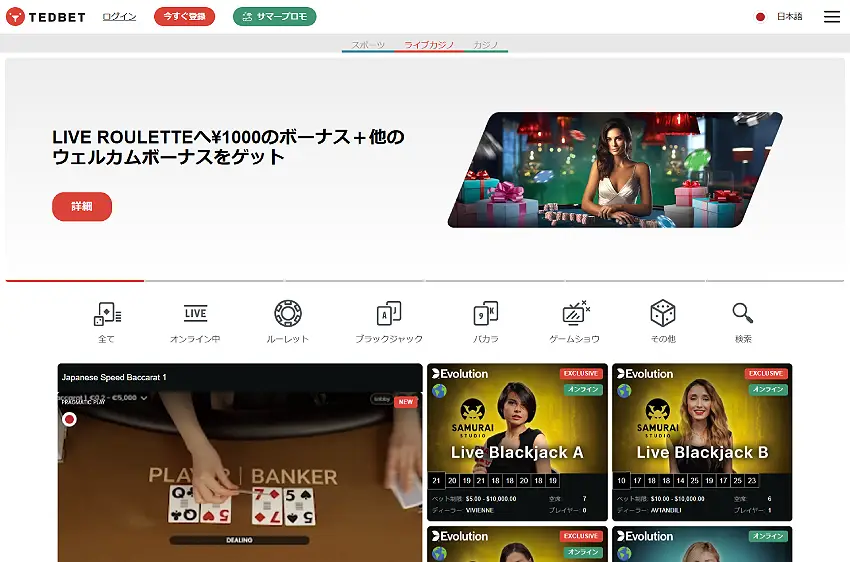Click the live roulette banner image

click(x=615, y=170)
